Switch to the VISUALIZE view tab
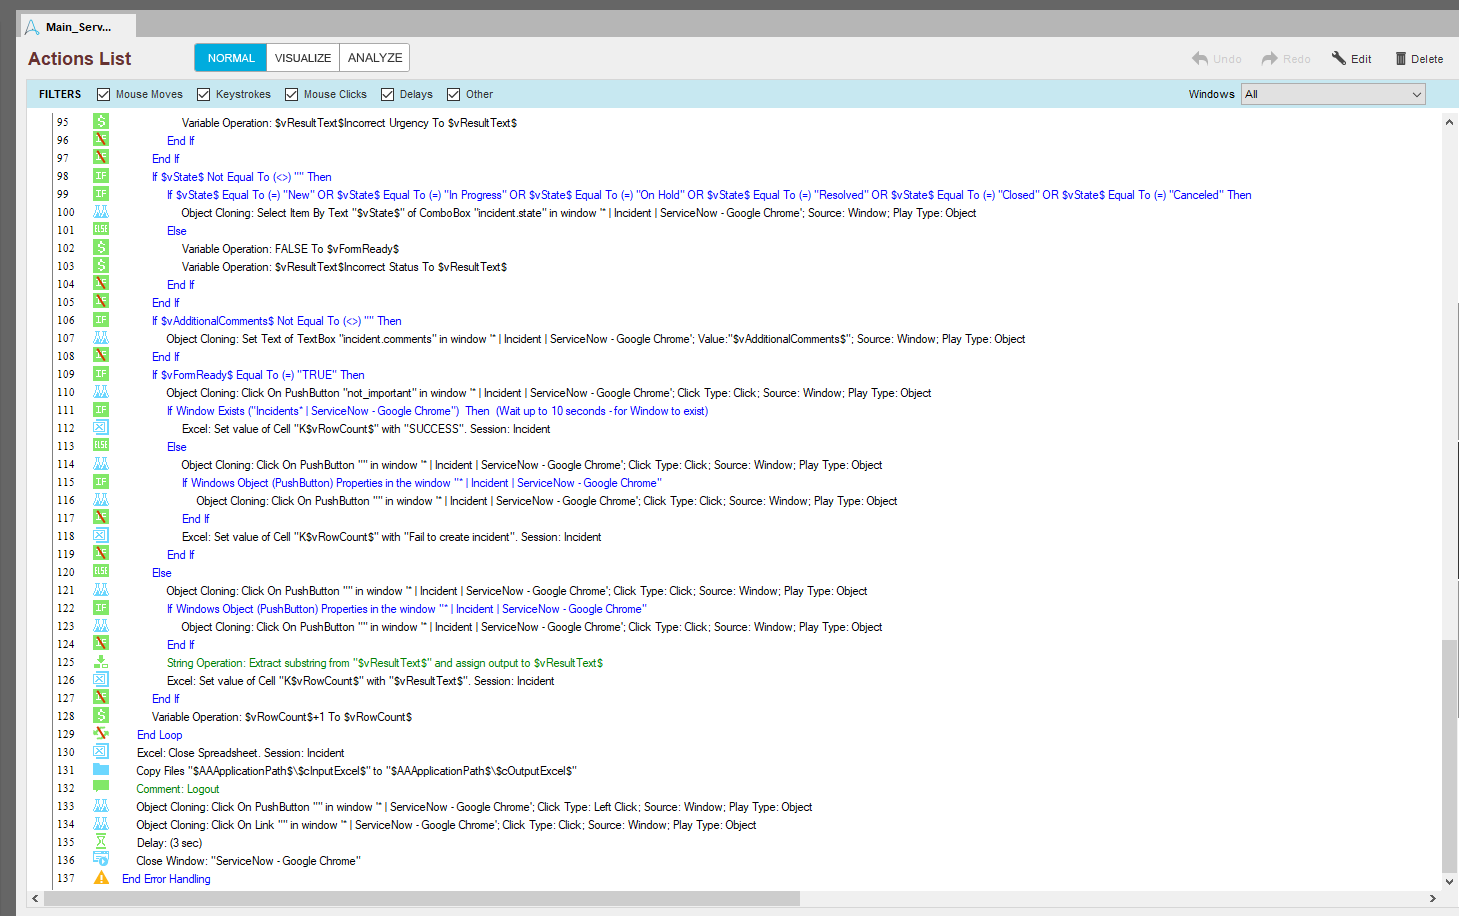Viewport: 1459px width, 916px height. pyautogui.click(x=303, y=58)
